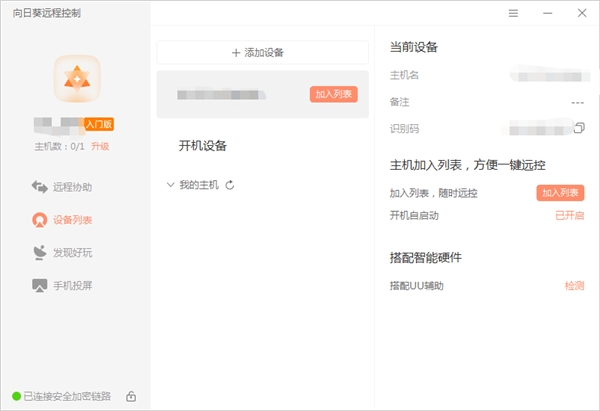Open 手机投屏 from the sidebar icon

(x=40, y=285)
